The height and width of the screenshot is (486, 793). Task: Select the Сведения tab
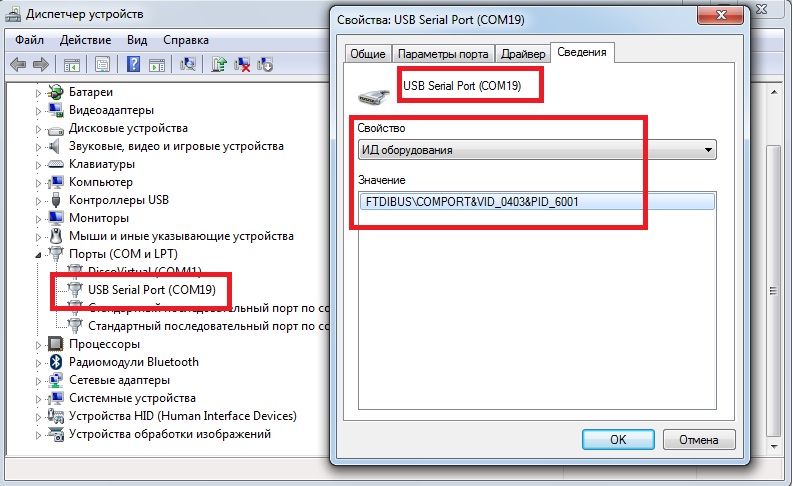[x=582, y=52]
